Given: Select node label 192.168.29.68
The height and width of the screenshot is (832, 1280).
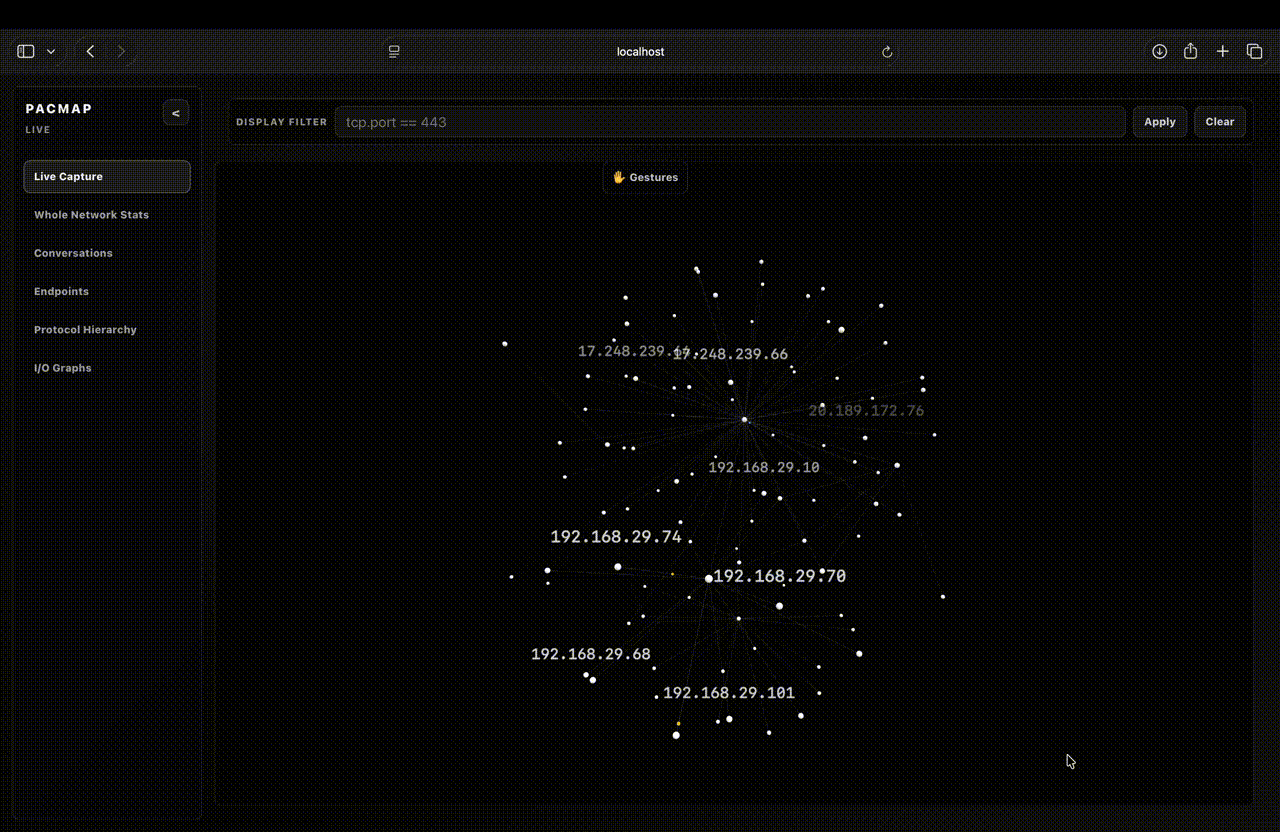Looking at the screenshot, I should [x=591, y=654].
